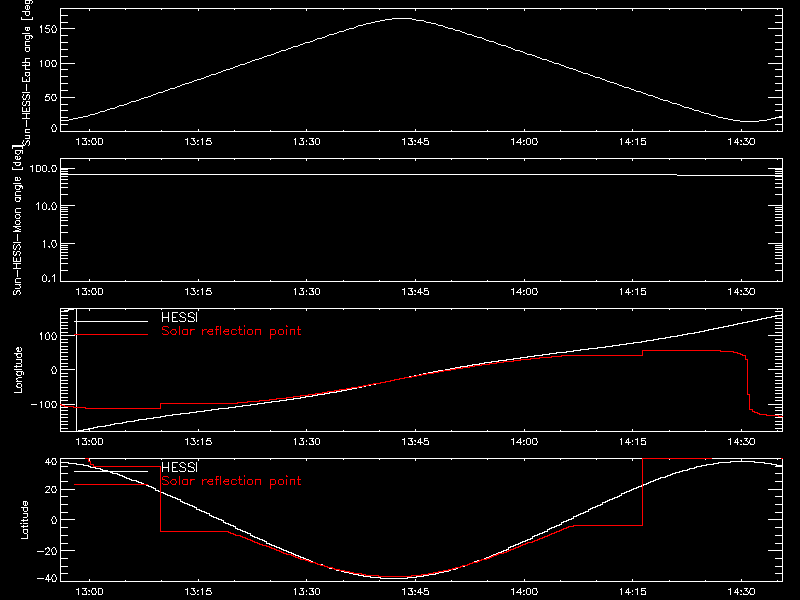Select 14:15 under the Earth angle plot
Screen dimensions: 800x600
pos(633,141)
